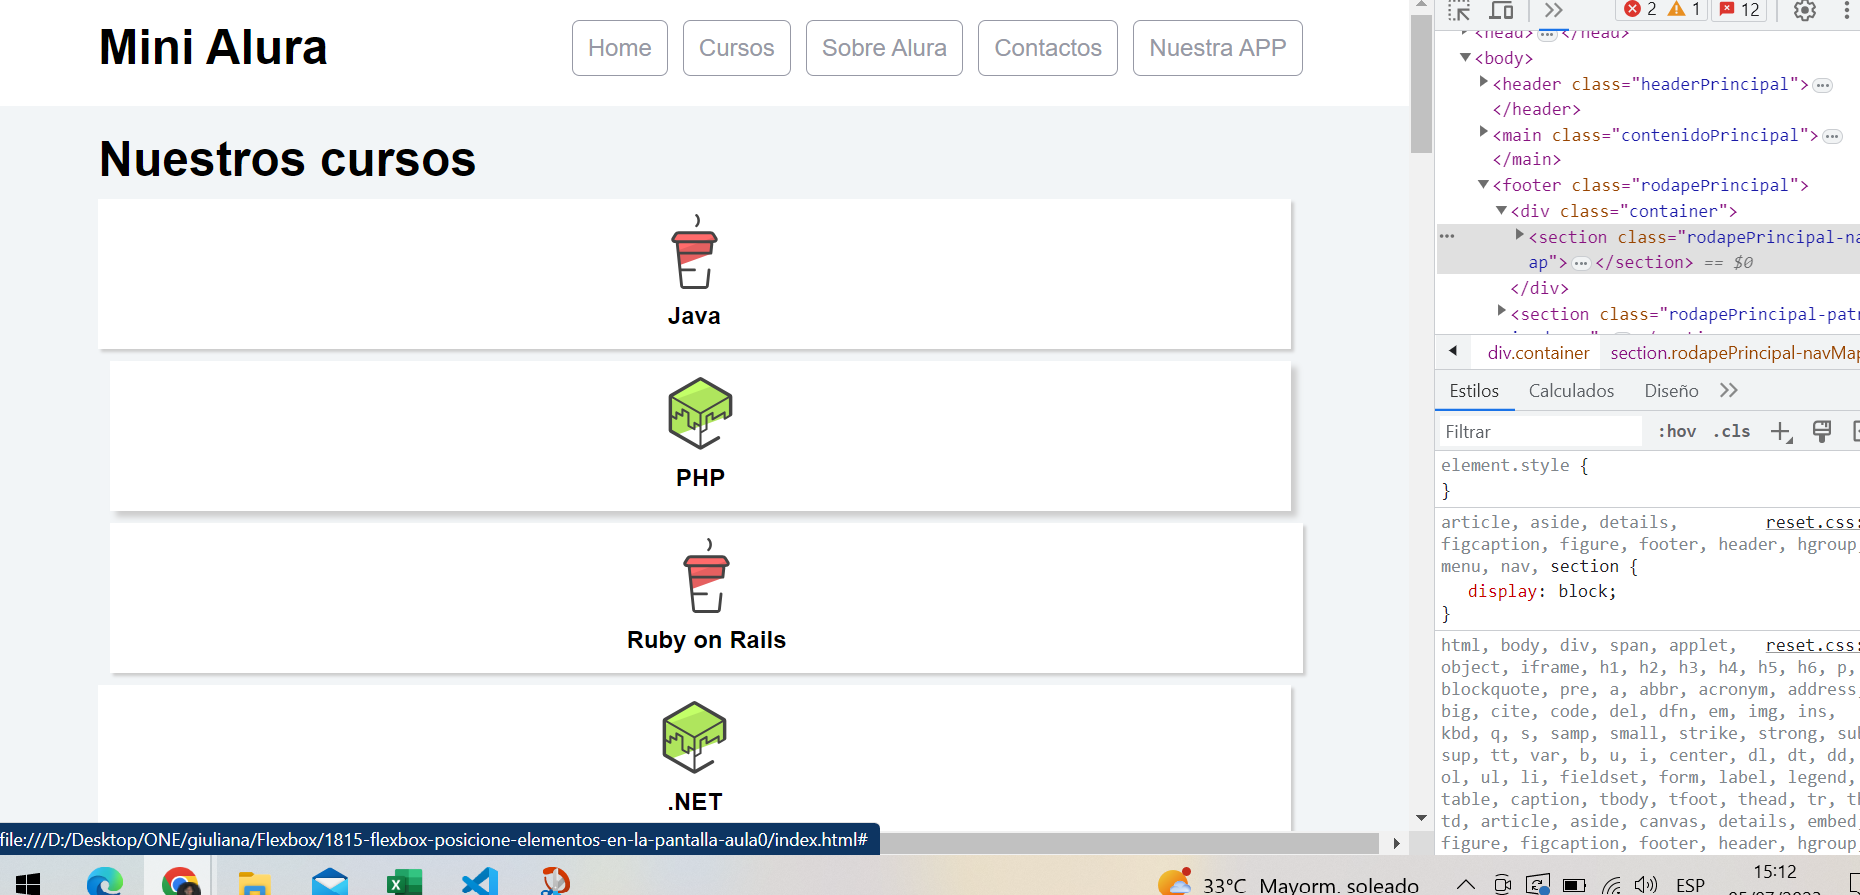Expand the selected rodapePrincipal-navMap section
Image resolution: width=1860 pixels, height=895 pixels.
coord(1520,235)
